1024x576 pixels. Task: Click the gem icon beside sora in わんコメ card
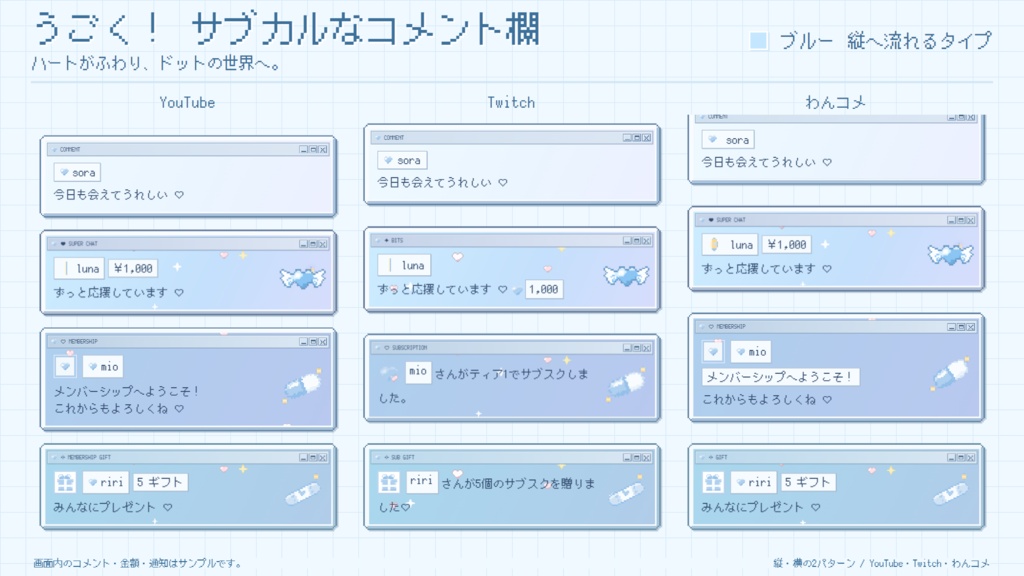click(x=712, y=139)
